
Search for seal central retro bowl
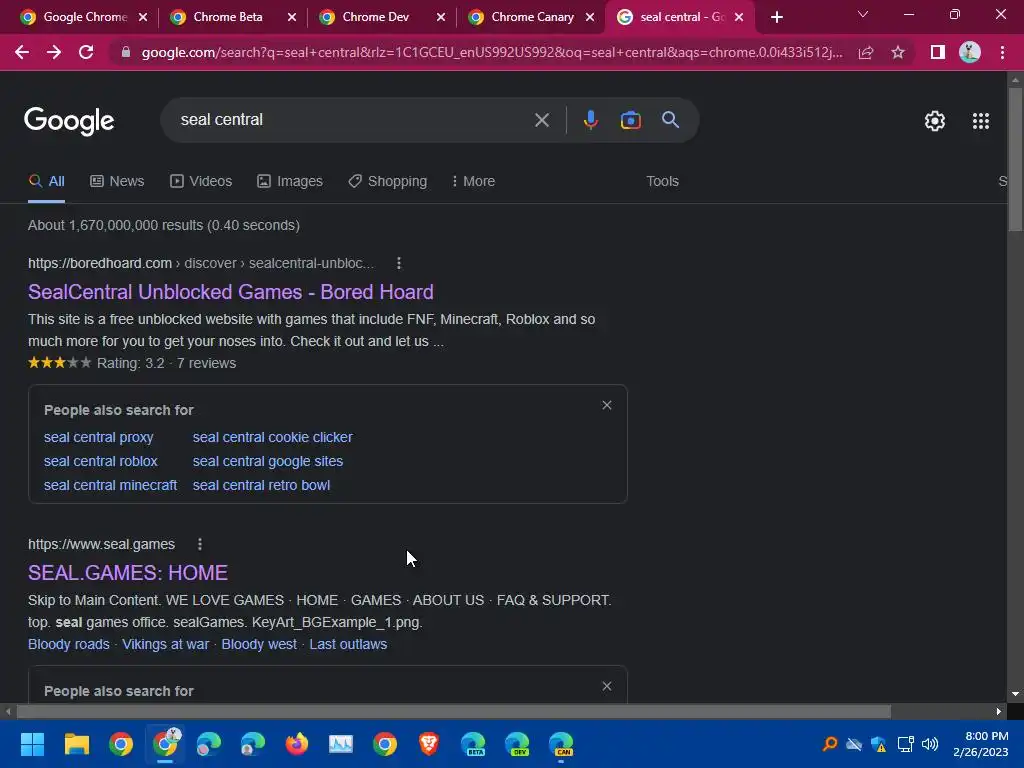point(261,485)
